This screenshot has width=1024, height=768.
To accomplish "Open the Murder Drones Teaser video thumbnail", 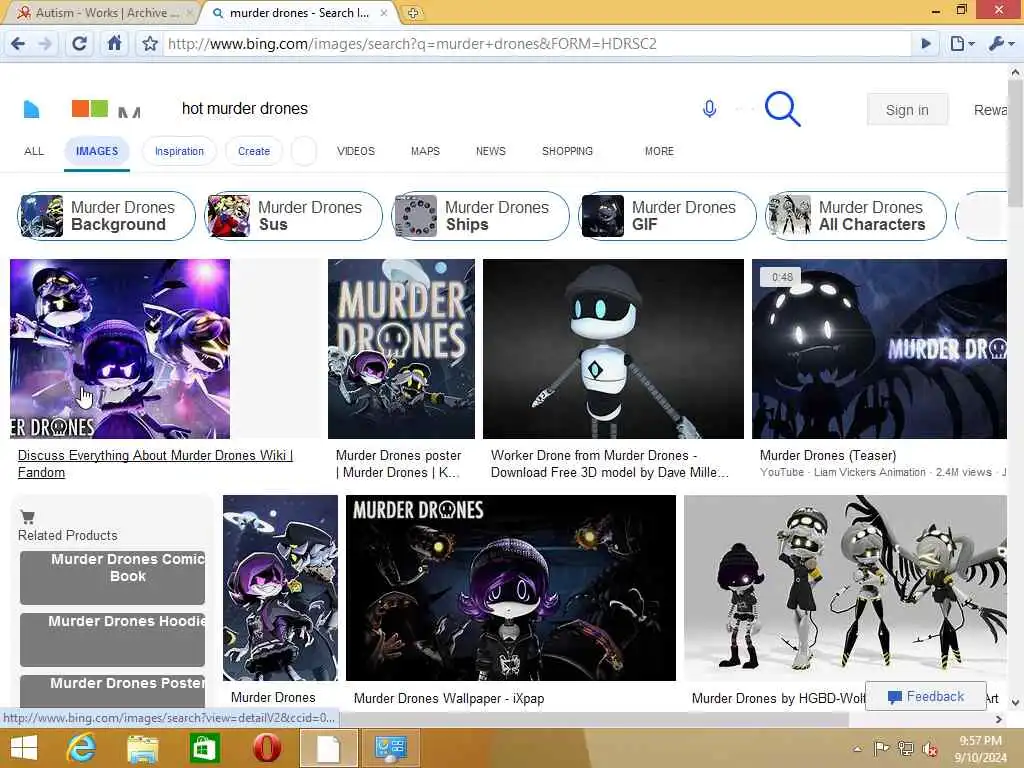I will coord(879,349).
